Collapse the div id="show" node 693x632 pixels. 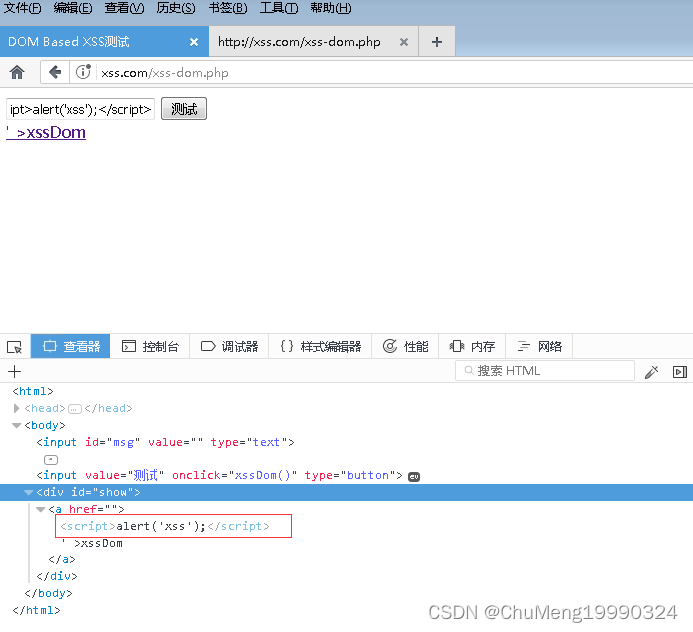point(29,492)
